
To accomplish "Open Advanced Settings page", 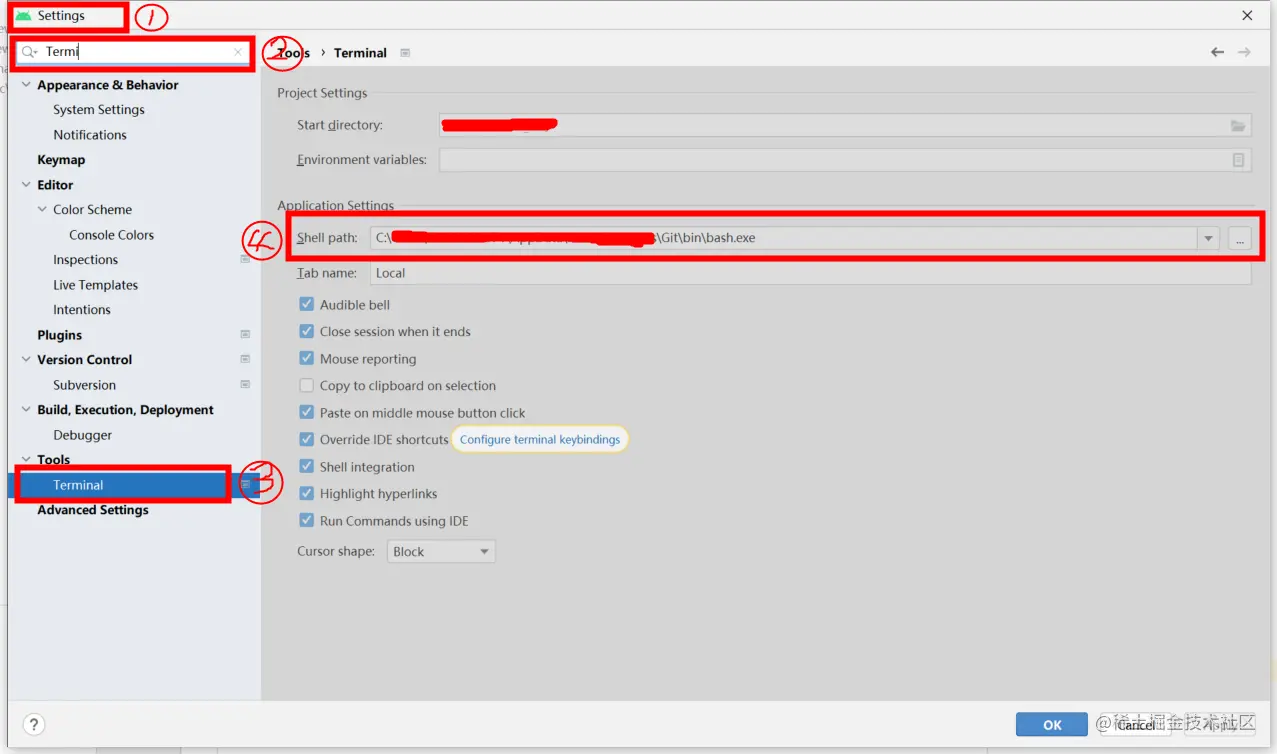I will [93, 510].
